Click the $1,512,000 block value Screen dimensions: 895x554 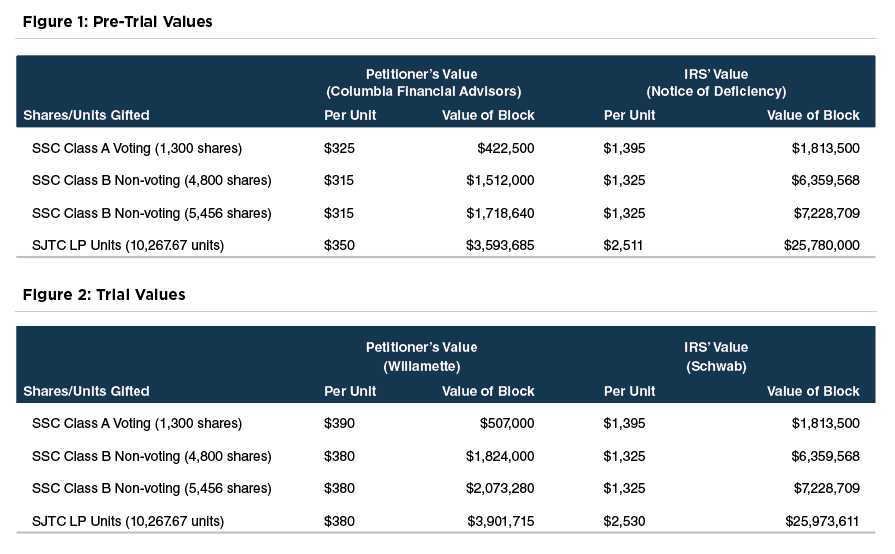pyautogui.click(x=500, y=181)
